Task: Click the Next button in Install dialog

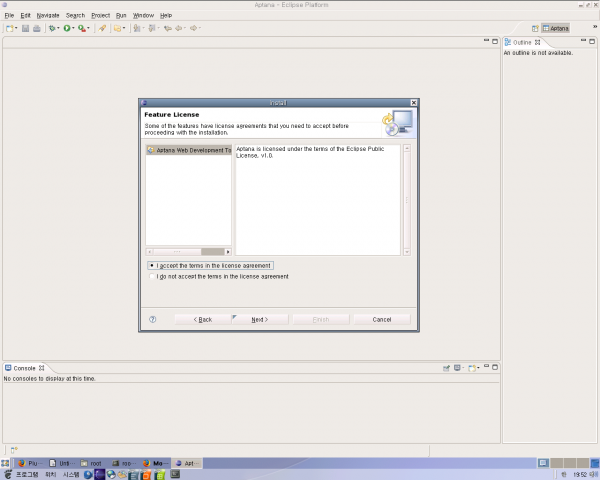Action: point(260,320)
